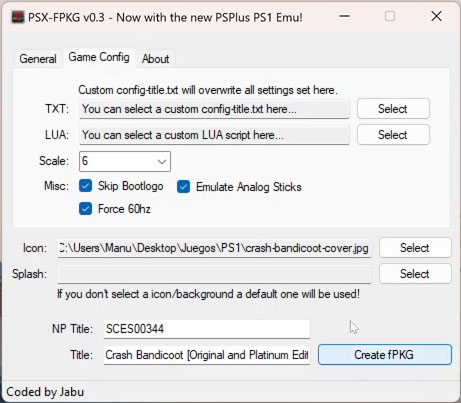Click the PSX-FPKG app icon in title bar
This screenshot has height=403, width=461.
tap(18, 17)
